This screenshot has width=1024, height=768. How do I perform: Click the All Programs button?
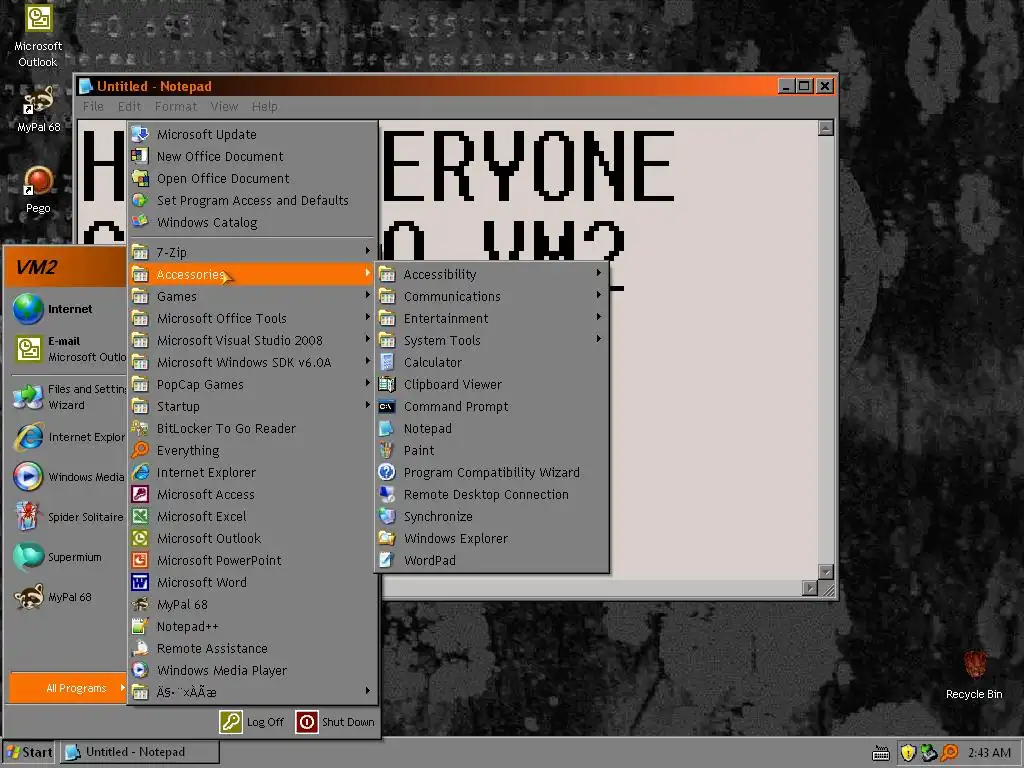click(68, 688)
